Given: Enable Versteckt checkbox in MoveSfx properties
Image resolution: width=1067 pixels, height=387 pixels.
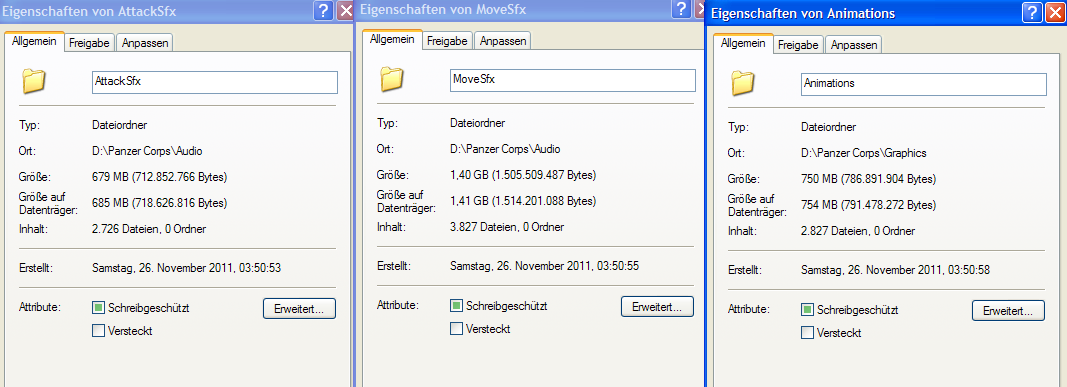Looking at the screenshot, I should pos(456,329).
